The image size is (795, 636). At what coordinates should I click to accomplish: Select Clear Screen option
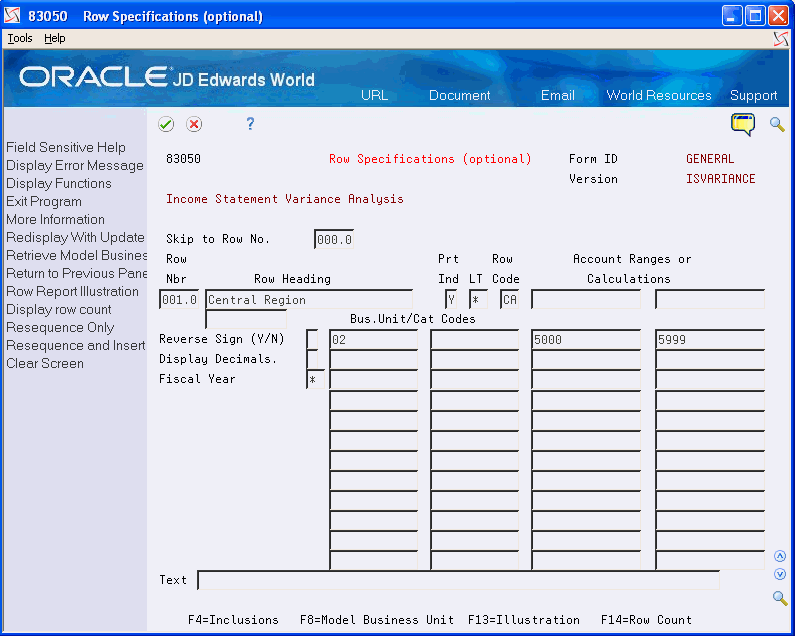(x=45, y=364)
